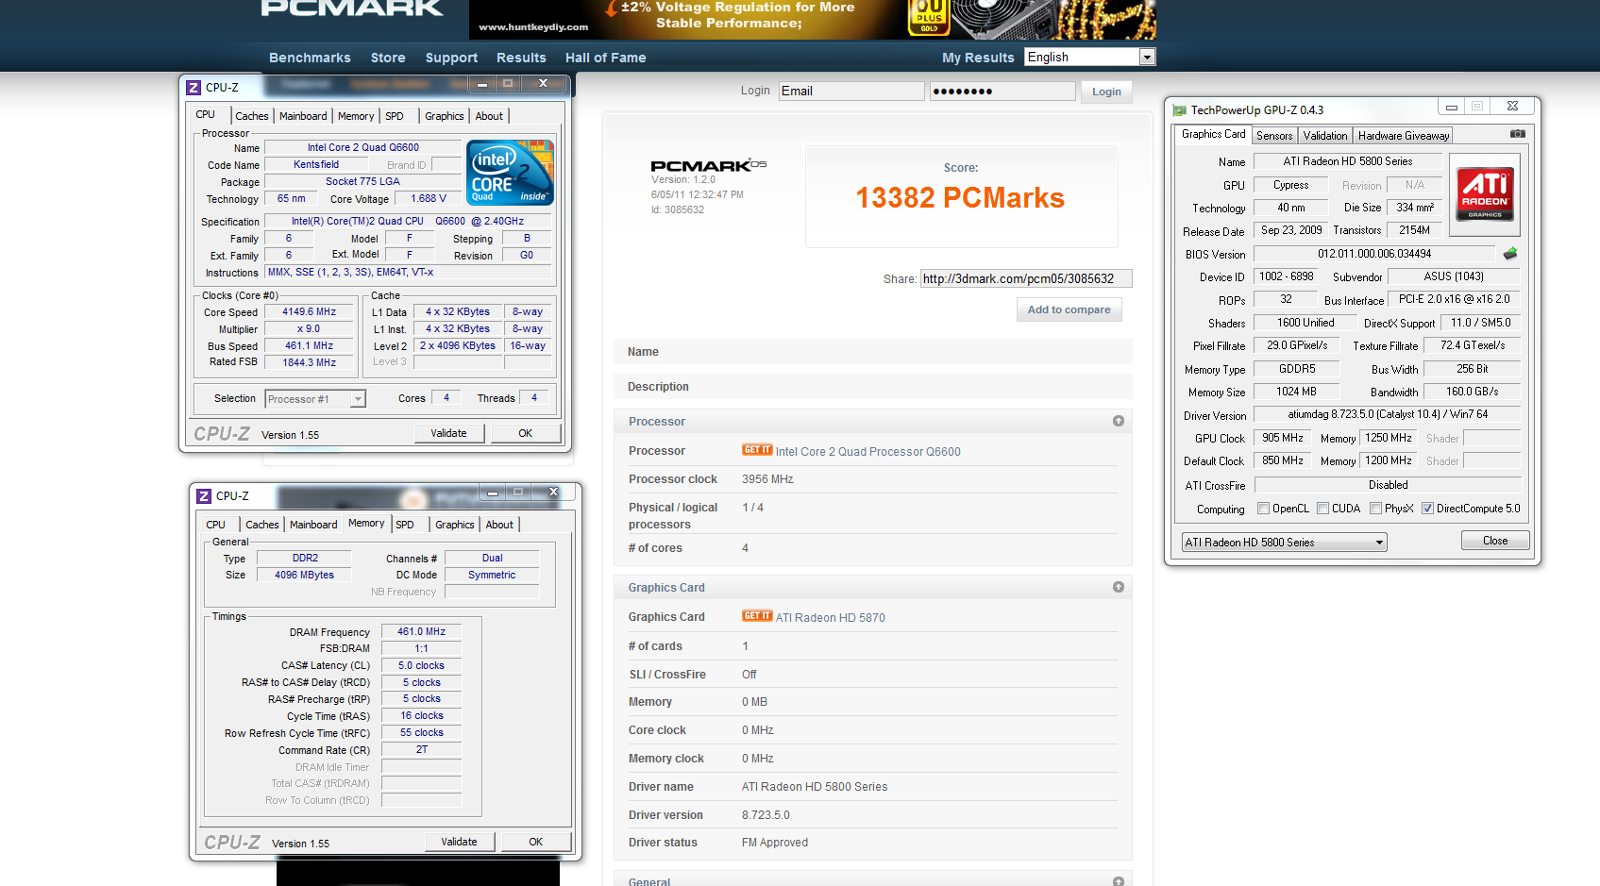Enable the OpenCL checkbox in GPU-Z
Screen dimensions: 1600x886
coord(1264,508)
